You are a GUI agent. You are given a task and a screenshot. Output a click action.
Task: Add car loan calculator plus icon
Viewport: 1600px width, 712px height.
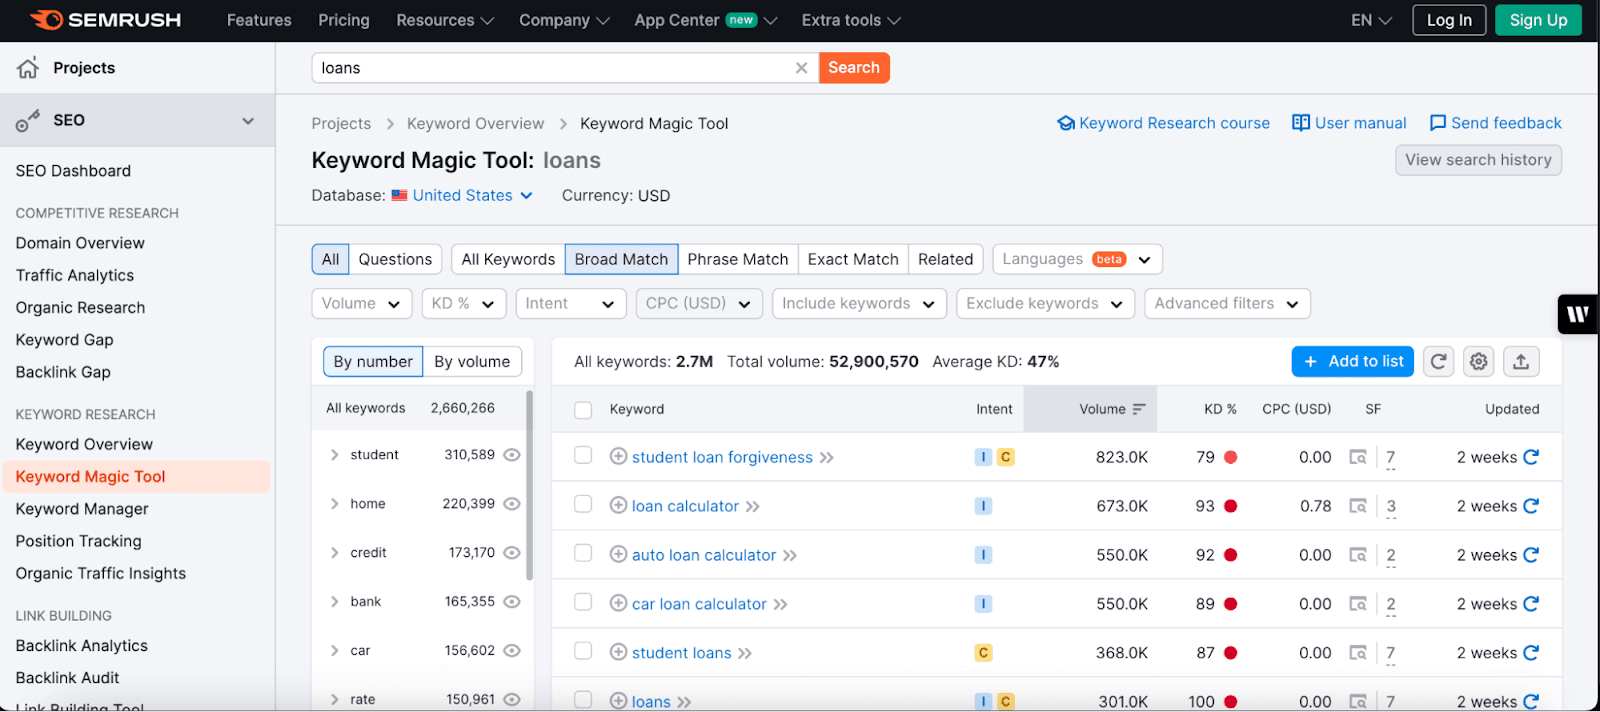click(618, 604)
